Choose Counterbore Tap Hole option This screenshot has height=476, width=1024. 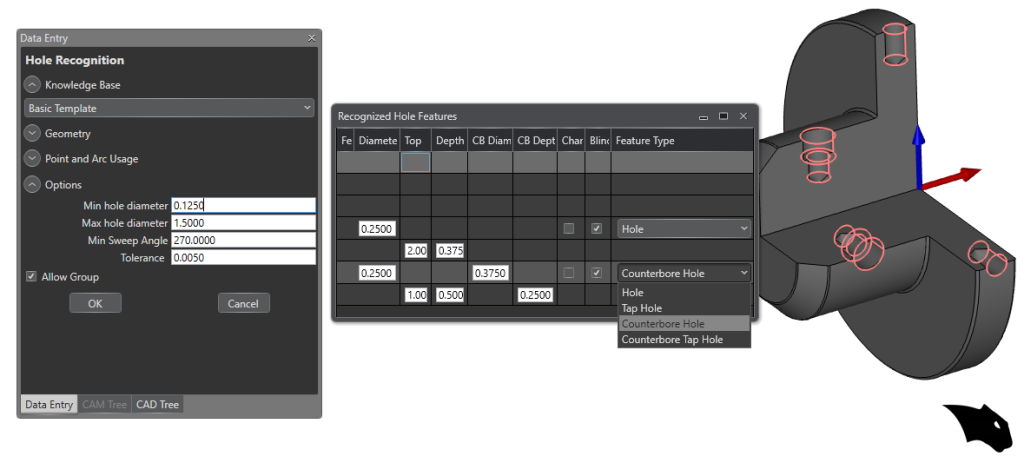click(x=671, y=340)
